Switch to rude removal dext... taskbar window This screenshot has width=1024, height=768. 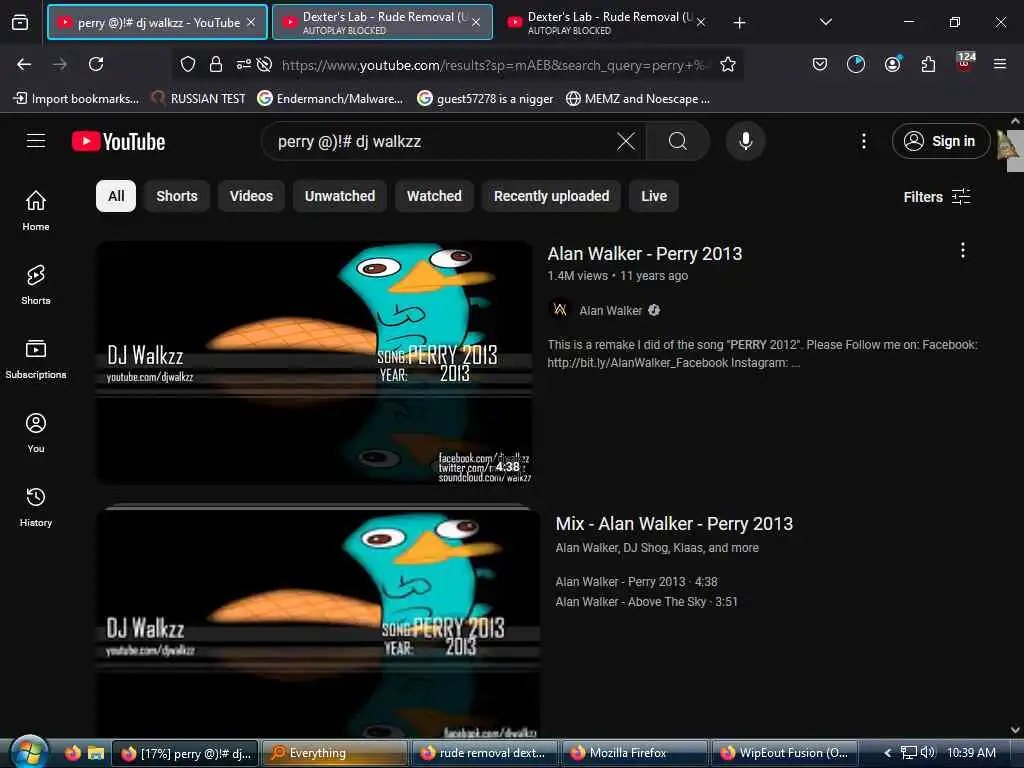485,753
